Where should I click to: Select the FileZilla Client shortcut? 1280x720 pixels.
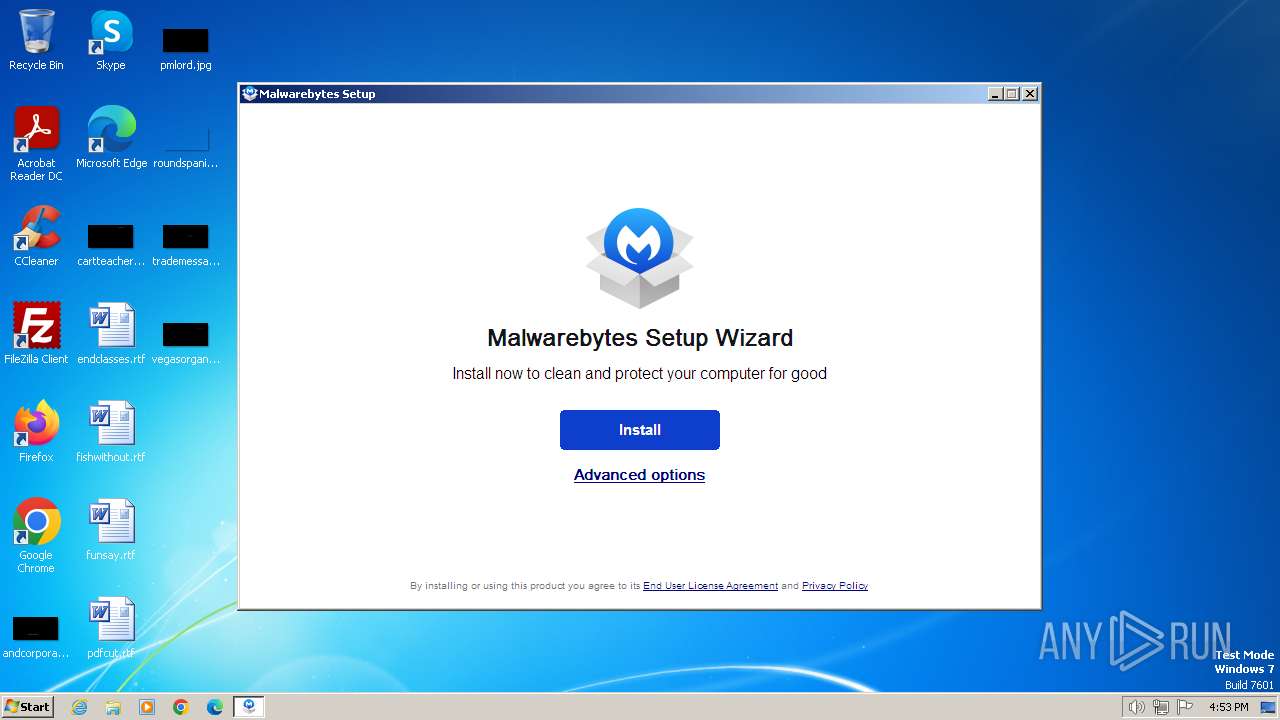pyautogui.click(x=36, y=333)
